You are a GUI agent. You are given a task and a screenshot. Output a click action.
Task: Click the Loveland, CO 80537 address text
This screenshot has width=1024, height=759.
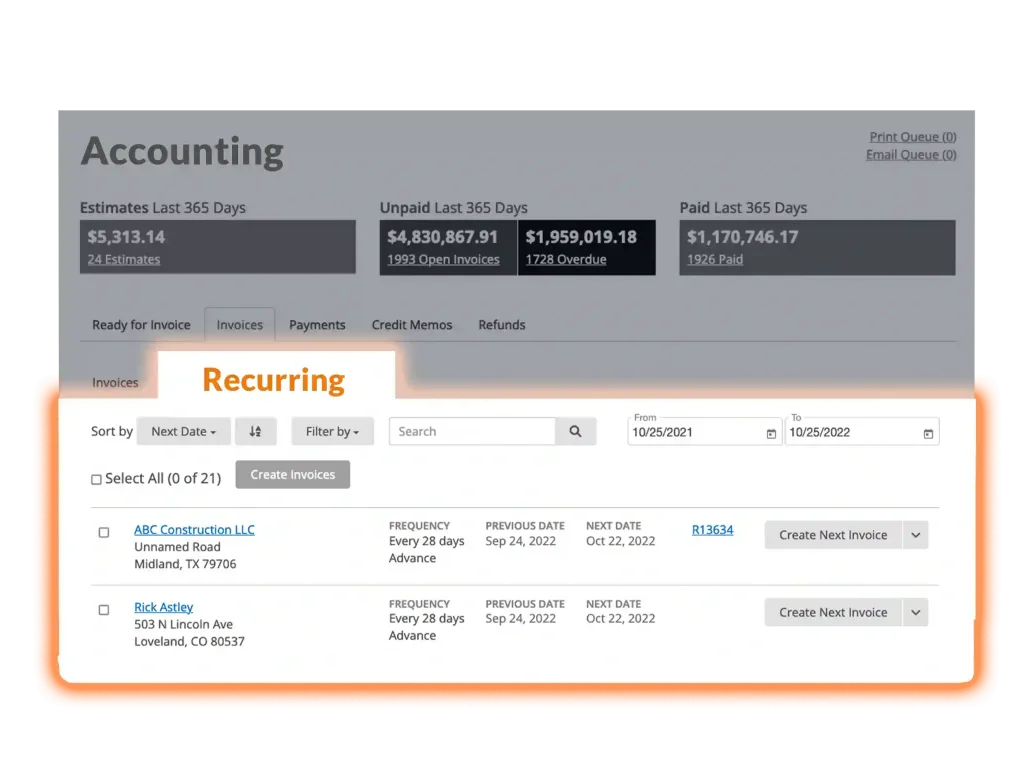point(189,641)
